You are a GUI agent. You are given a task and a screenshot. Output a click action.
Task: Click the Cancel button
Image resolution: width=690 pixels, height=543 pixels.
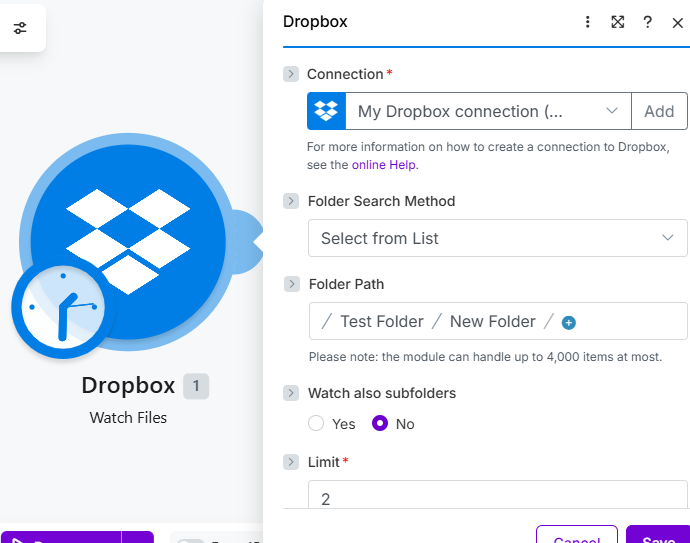pos(577,535)
